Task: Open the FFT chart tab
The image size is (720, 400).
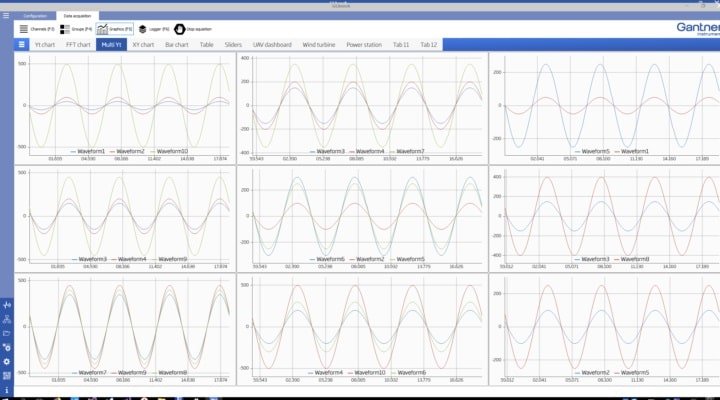Action: tap(78, 45)
